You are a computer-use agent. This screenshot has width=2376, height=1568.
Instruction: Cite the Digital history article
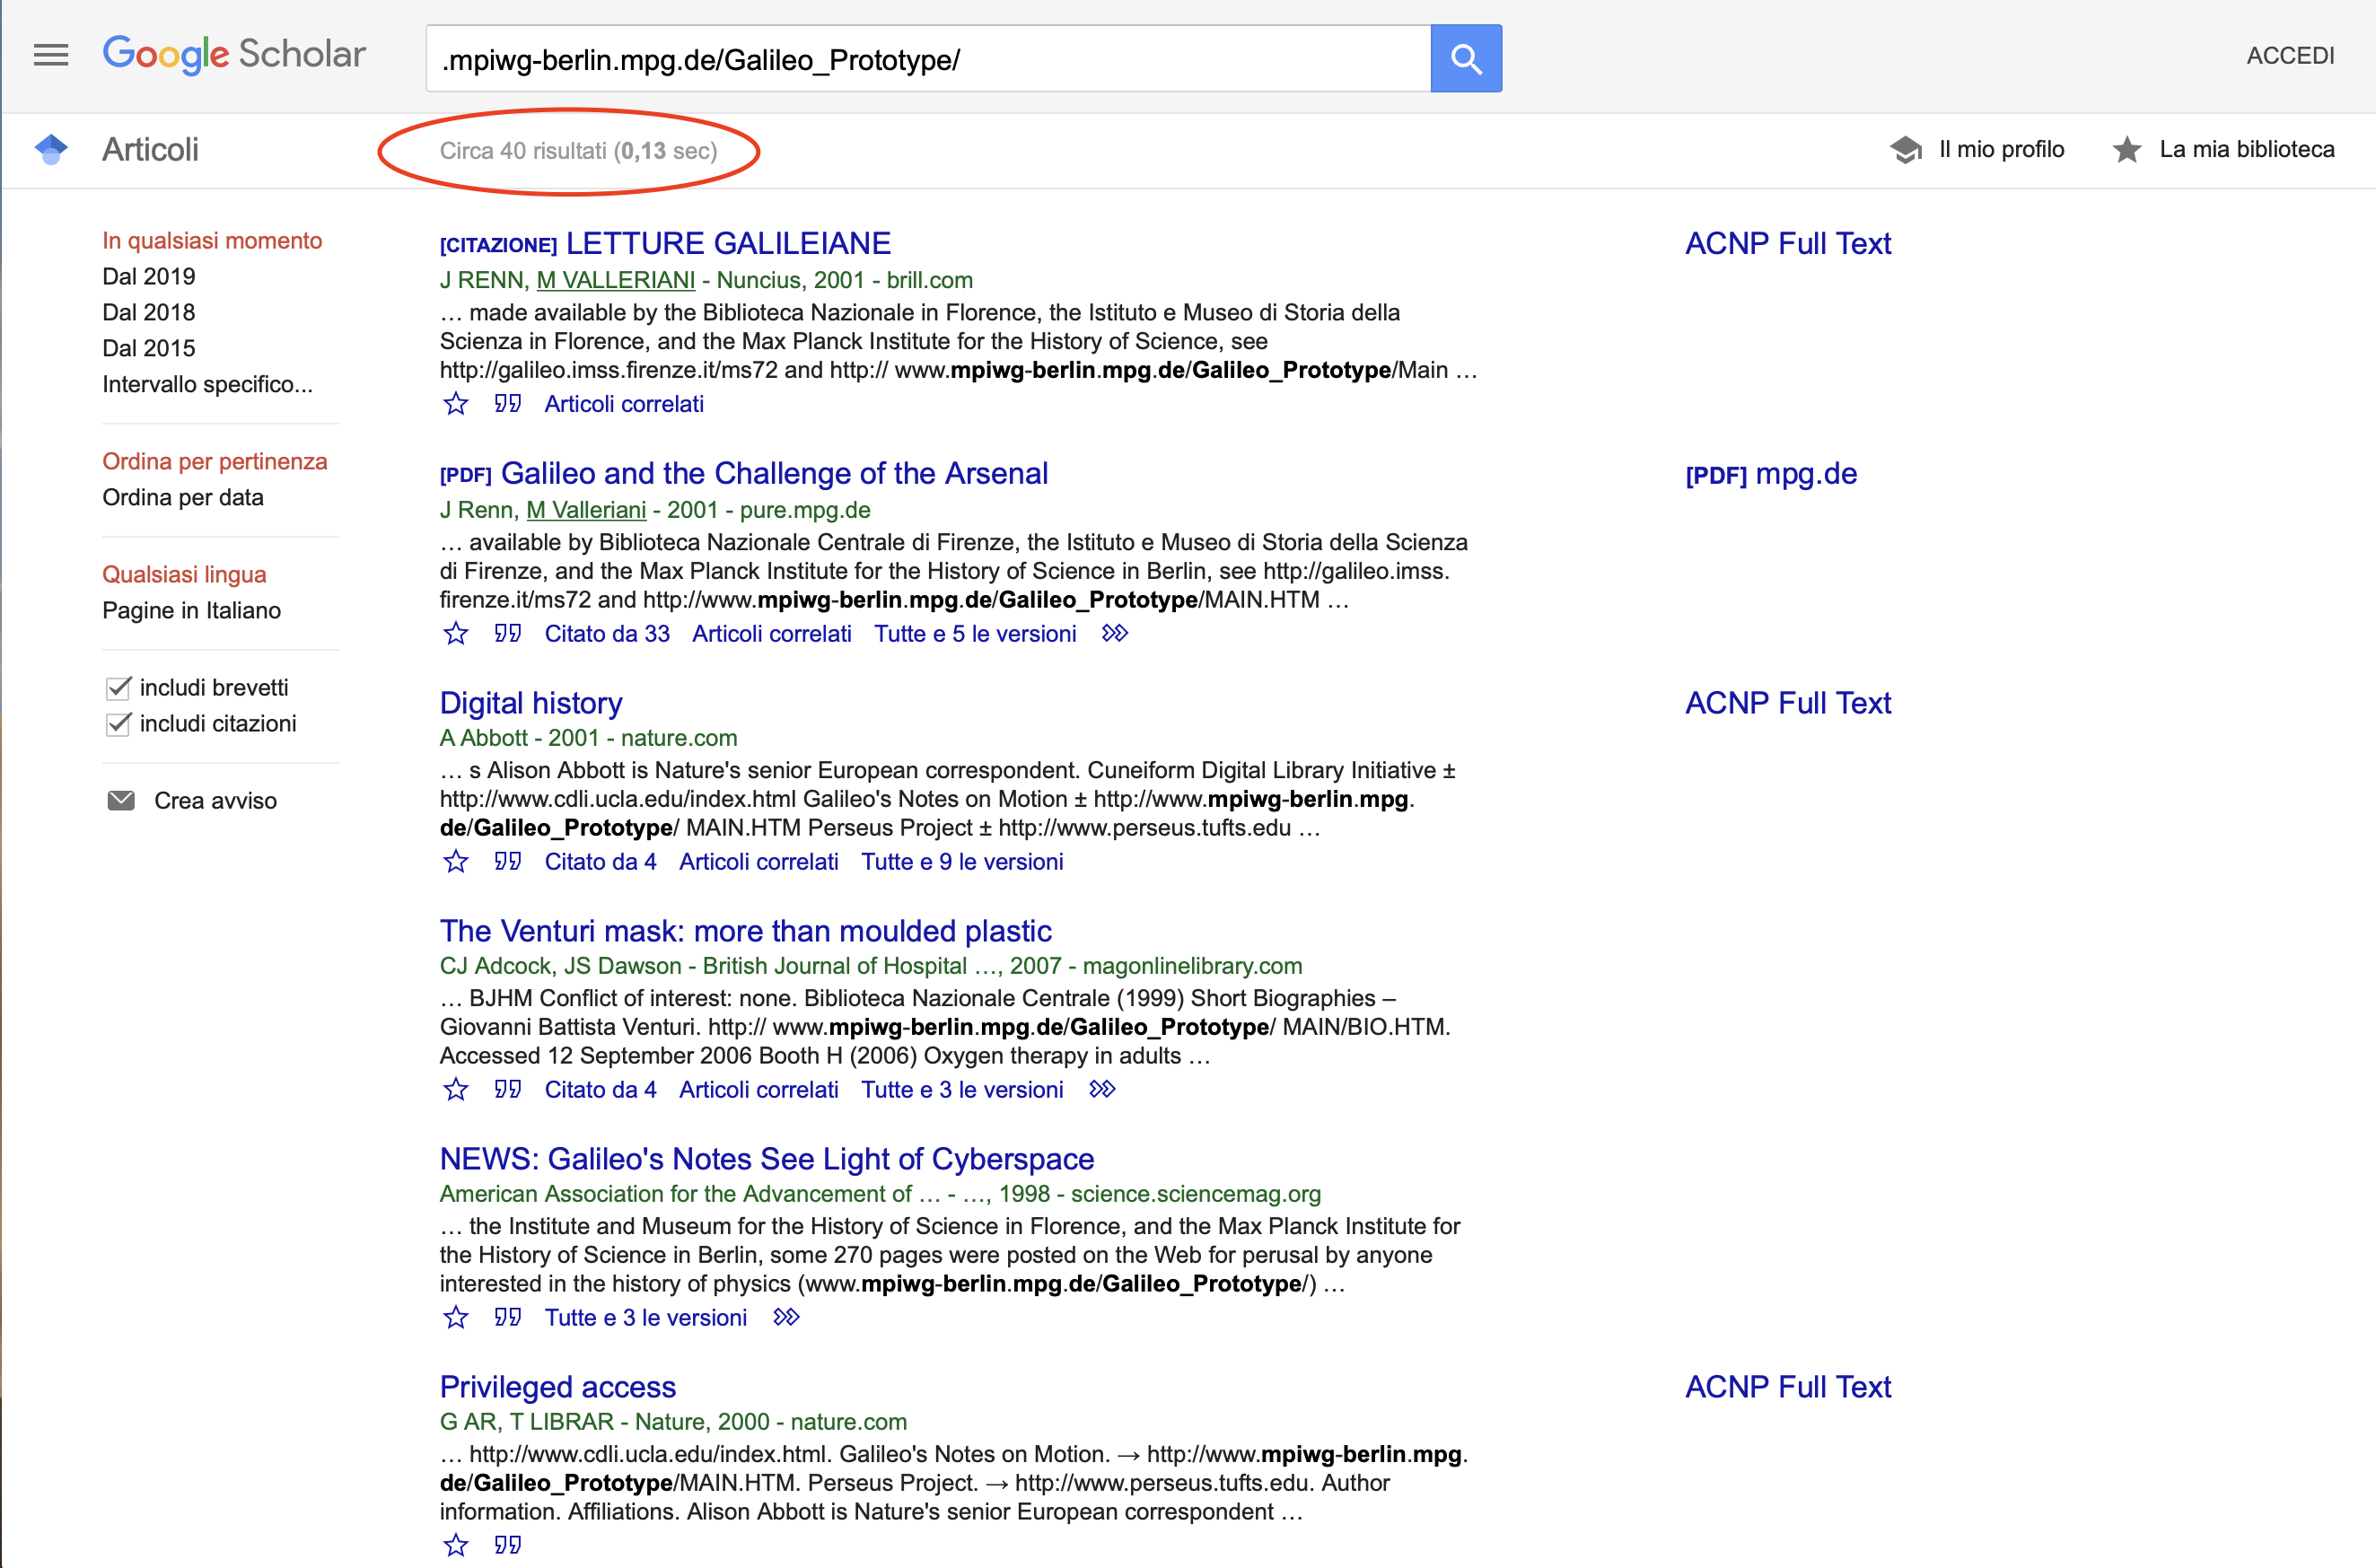(x=508, y=862)
